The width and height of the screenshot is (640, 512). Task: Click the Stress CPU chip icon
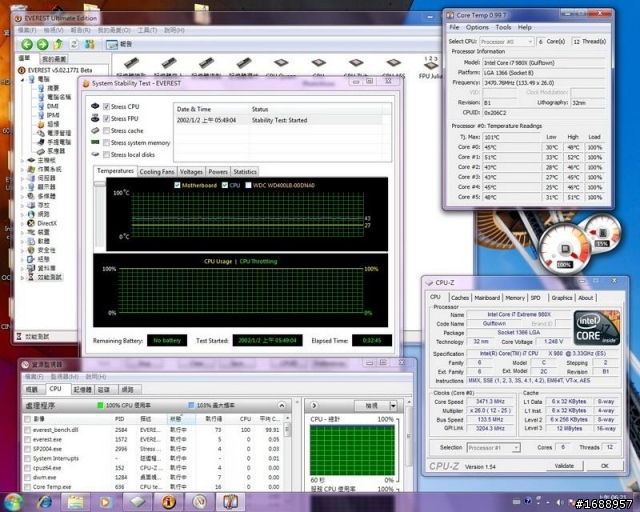[x=95, y=106]
